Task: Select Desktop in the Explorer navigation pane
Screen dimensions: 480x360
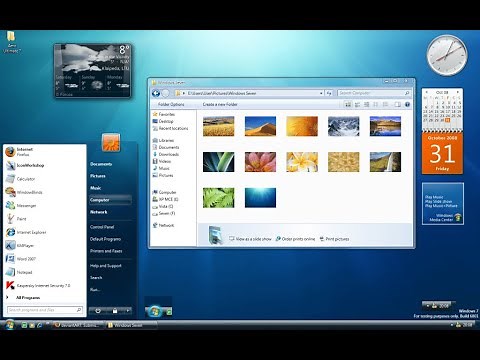Action: pos(163,121)
